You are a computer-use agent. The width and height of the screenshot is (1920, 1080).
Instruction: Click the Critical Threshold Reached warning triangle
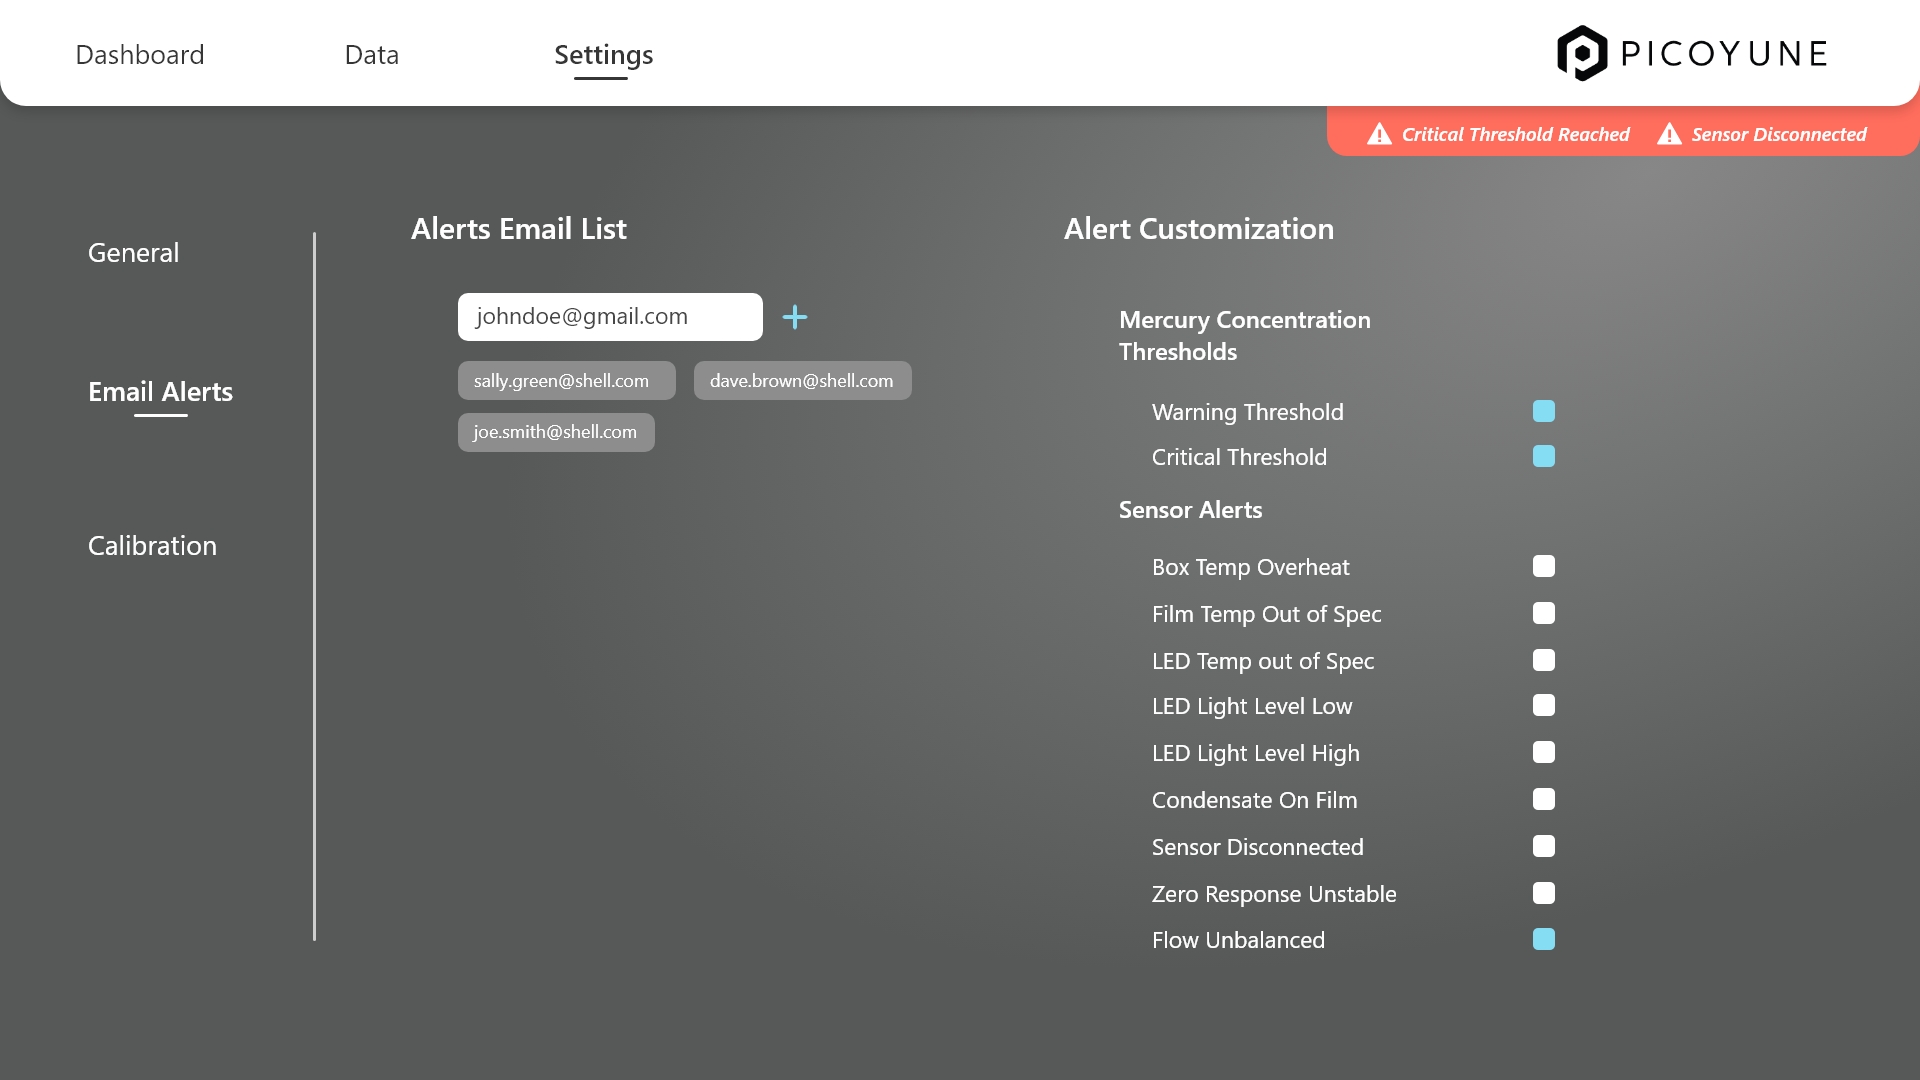[1379, 134]
